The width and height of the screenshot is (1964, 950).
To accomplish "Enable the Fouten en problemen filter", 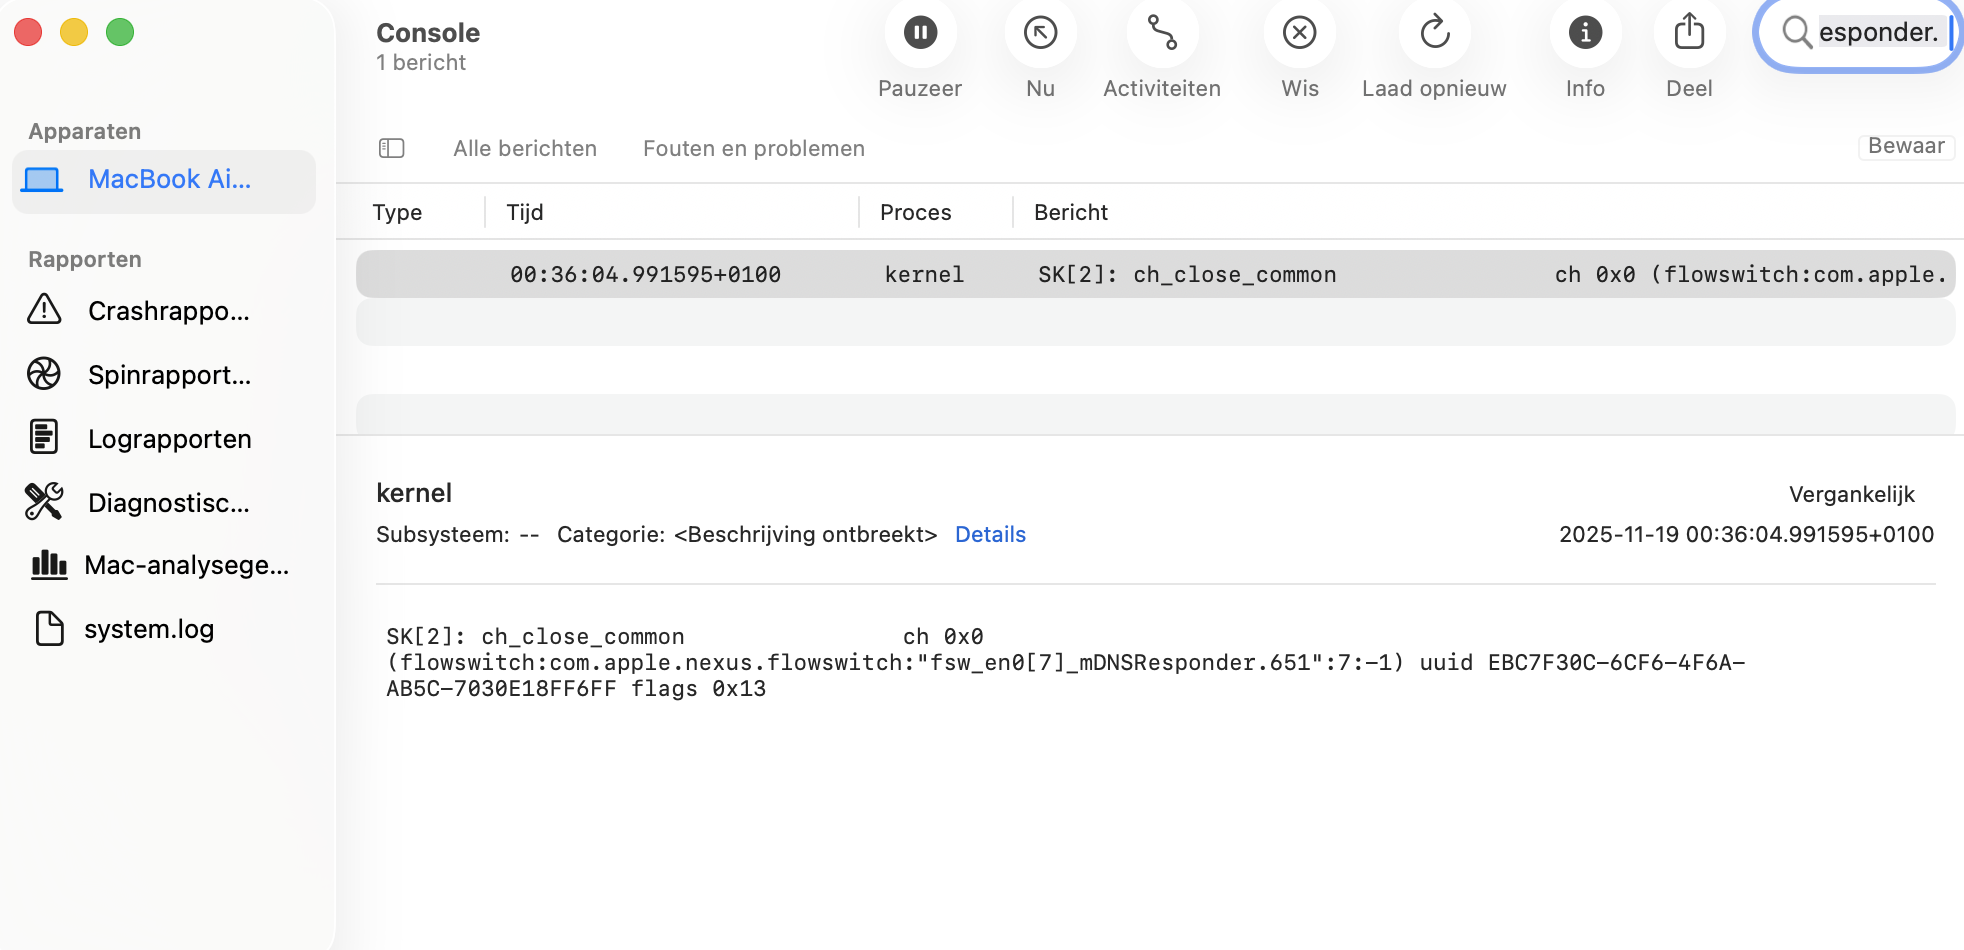I will 753,148.
